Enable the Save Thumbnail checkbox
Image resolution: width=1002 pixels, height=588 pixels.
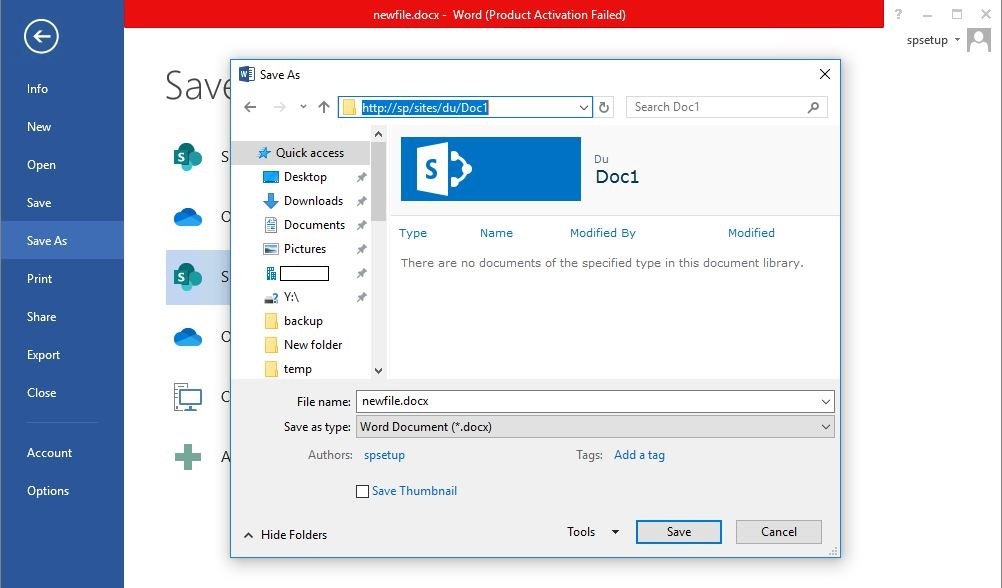pyautogui.click(x=362, y=491)
